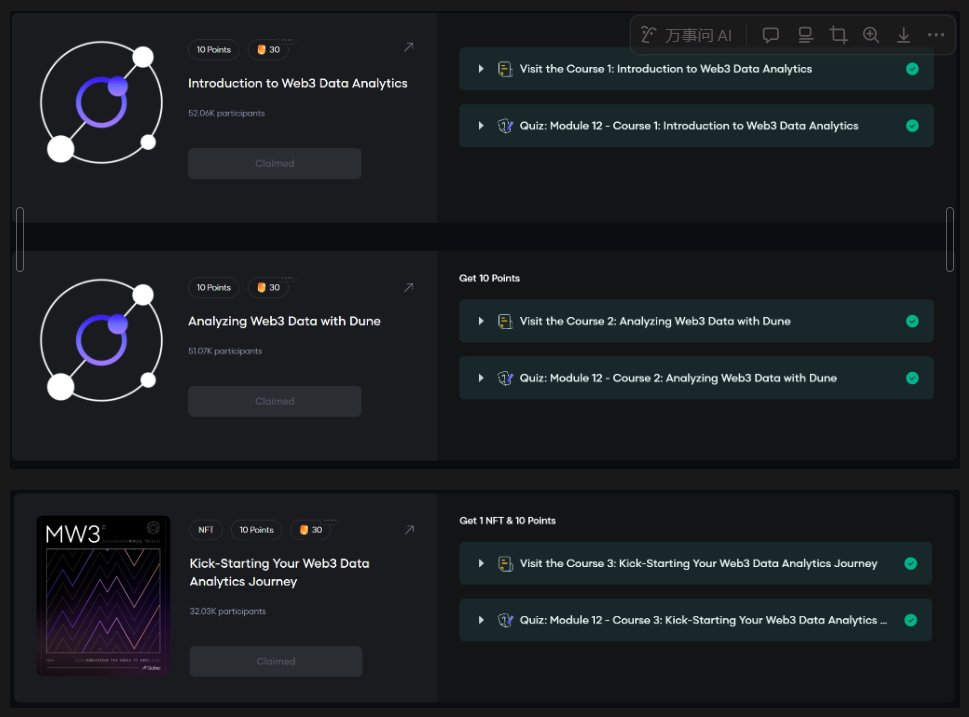Open external link arrow for Introduction to Web3 course

tap(408, 47)
